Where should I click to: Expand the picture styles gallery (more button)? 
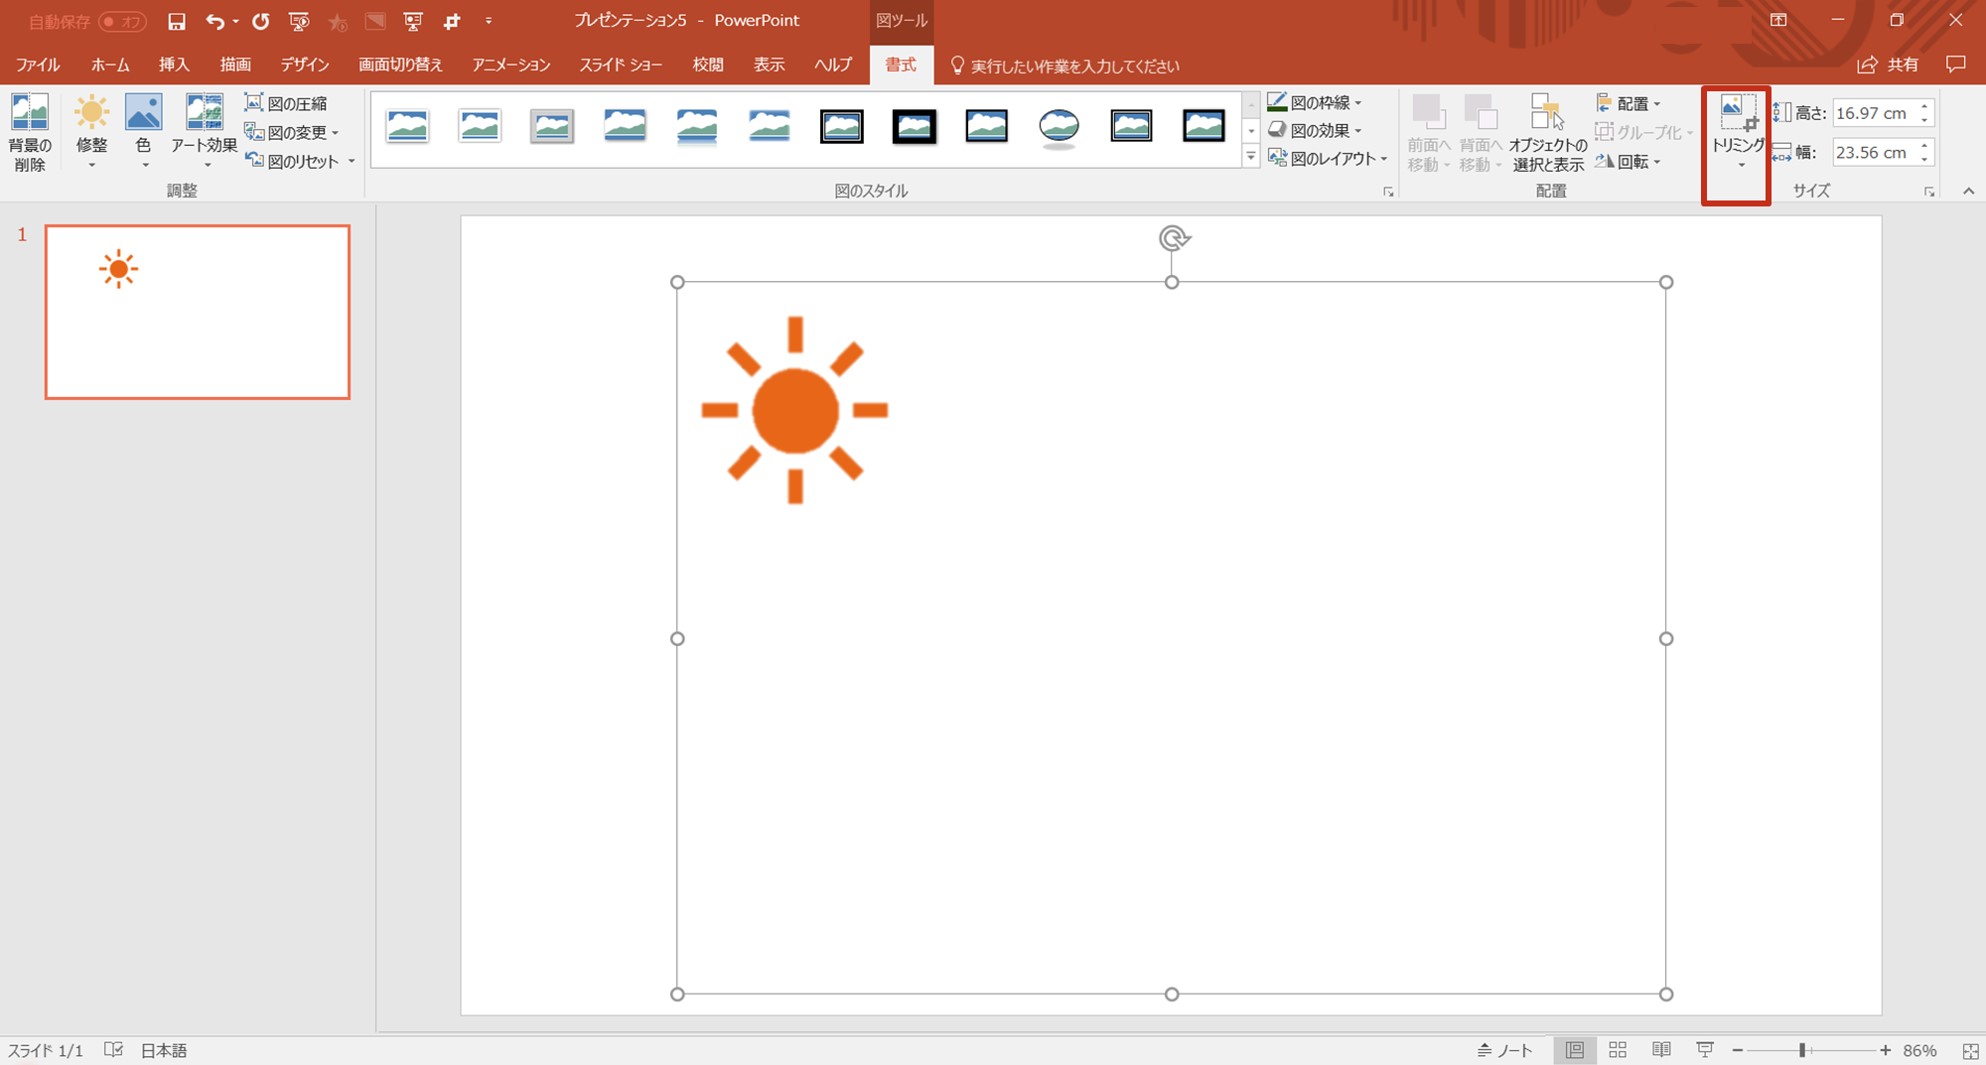[x=1250, y=156]
